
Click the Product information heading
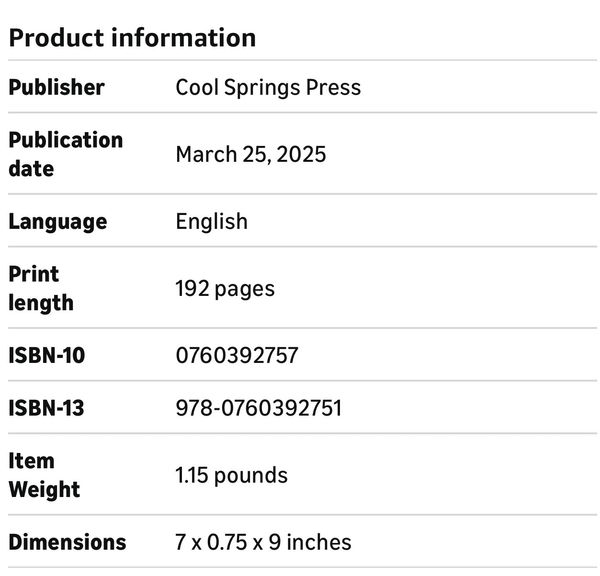pyautogui.click(x=132, y=38)
